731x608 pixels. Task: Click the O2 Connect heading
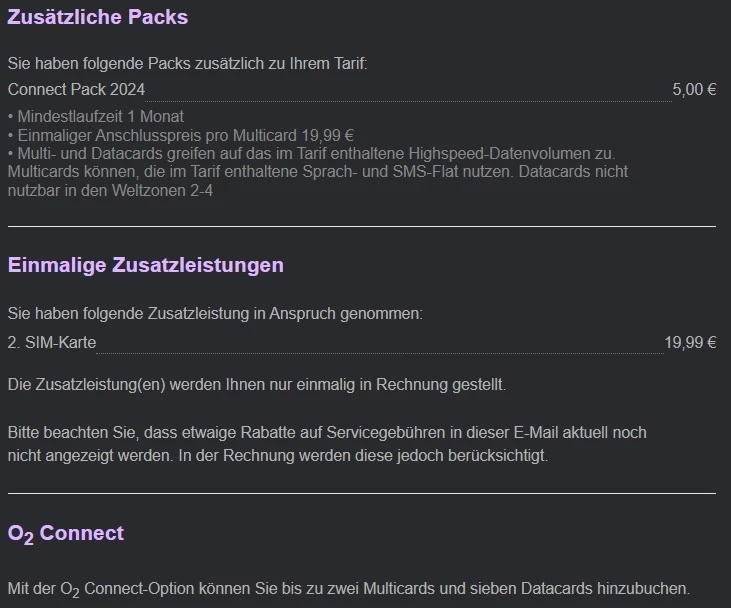[x=66, y=533]
